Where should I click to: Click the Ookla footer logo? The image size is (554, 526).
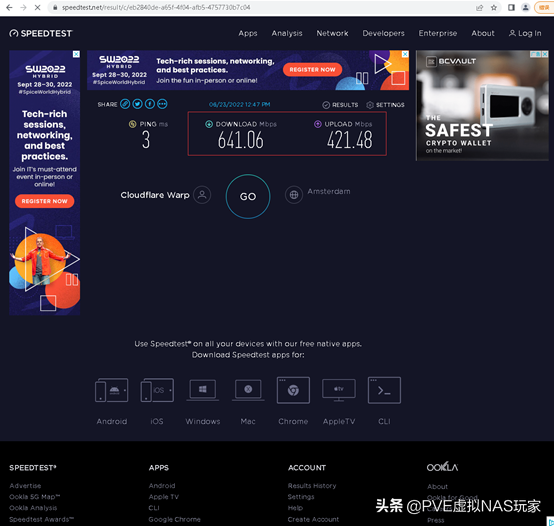click(442, 467)
